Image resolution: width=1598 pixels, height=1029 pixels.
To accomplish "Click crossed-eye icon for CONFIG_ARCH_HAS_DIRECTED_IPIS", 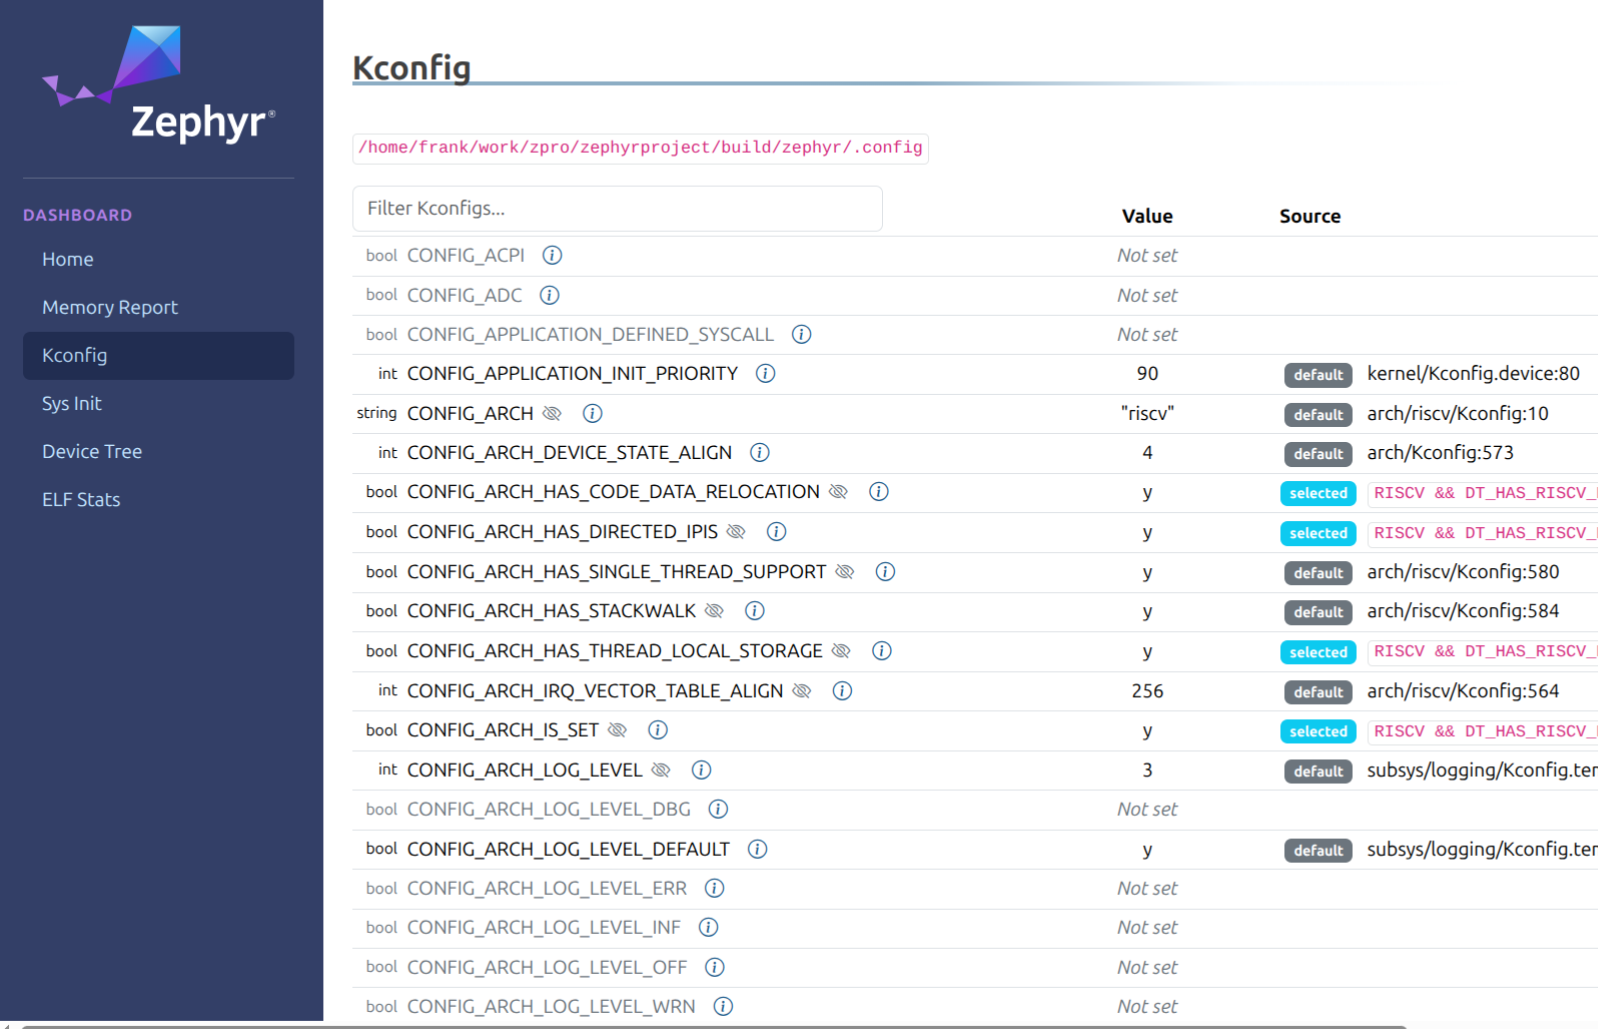I will click(x=736, y=532).
